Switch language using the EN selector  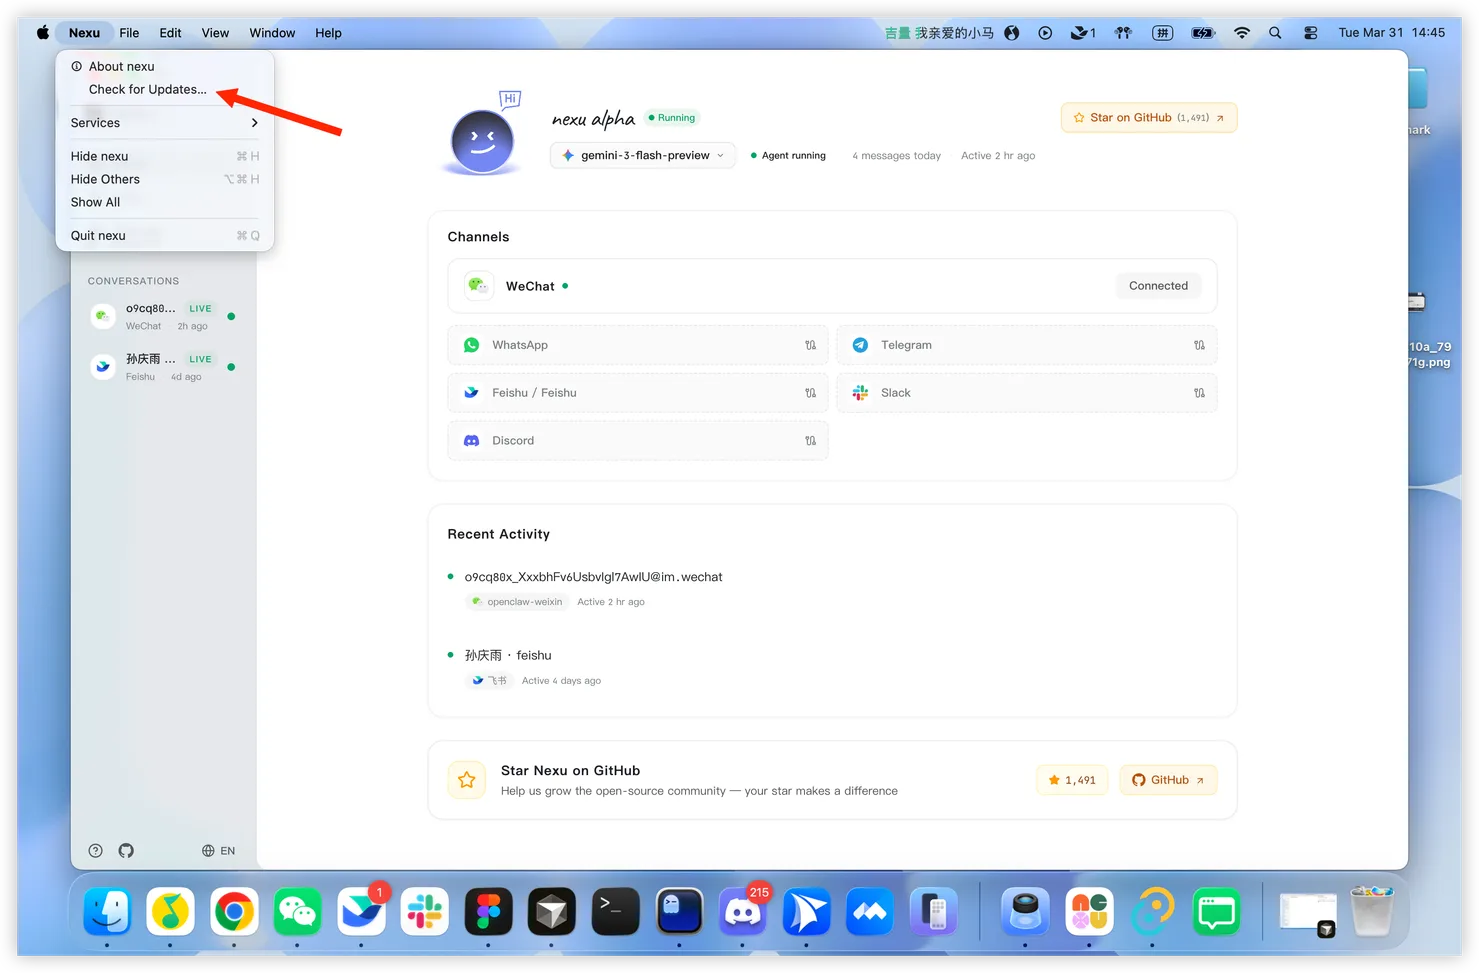click(218, 851)
